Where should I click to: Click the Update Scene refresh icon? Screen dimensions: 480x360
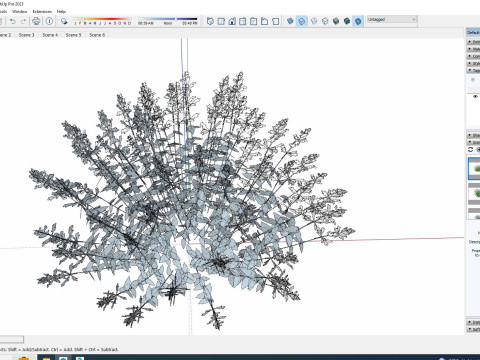coord(470,150)
